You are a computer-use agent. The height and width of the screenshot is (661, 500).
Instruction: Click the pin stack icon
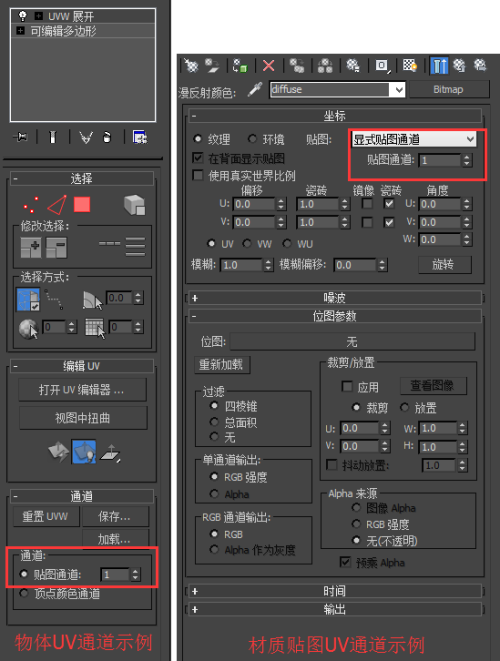[x=20, y=137]
